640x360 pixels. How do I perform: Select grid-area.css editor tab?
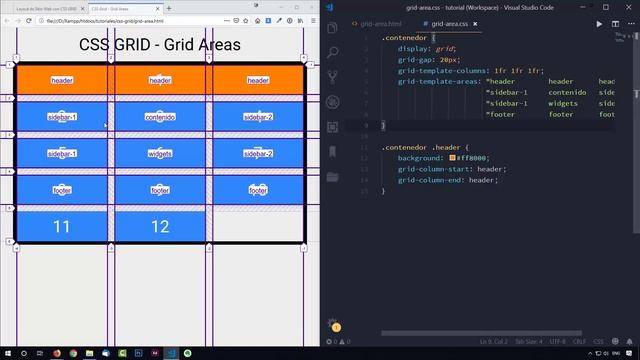coord(450,24)
